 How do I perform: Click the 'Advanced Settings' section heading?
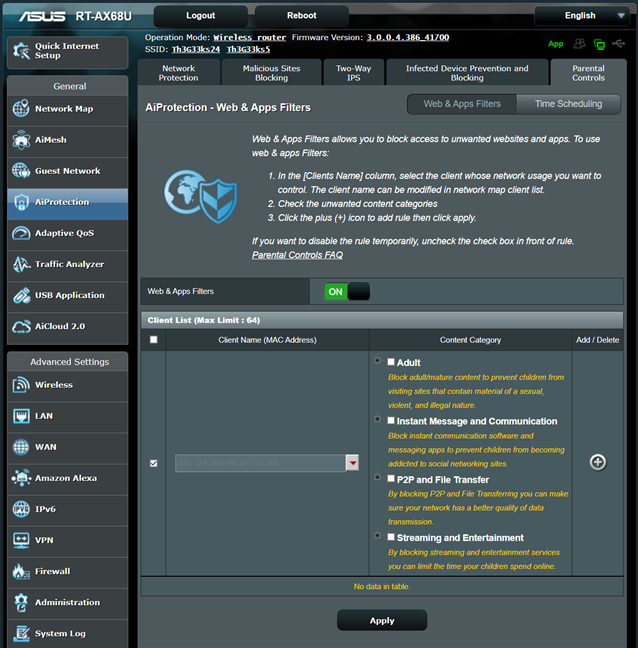tap(69, 362)
